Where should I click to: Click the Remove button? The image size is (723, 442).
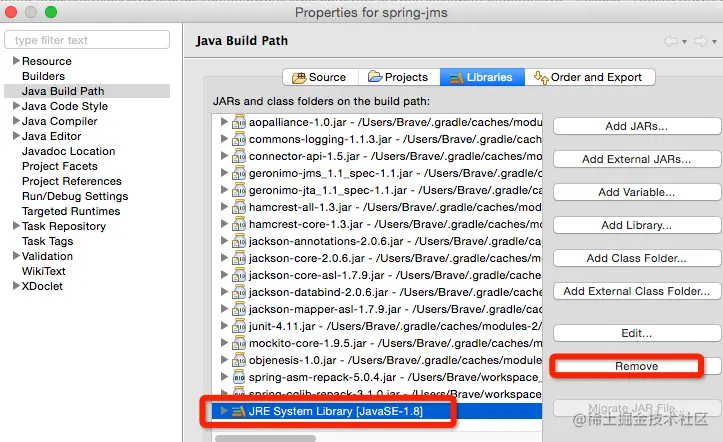(637, 366)
